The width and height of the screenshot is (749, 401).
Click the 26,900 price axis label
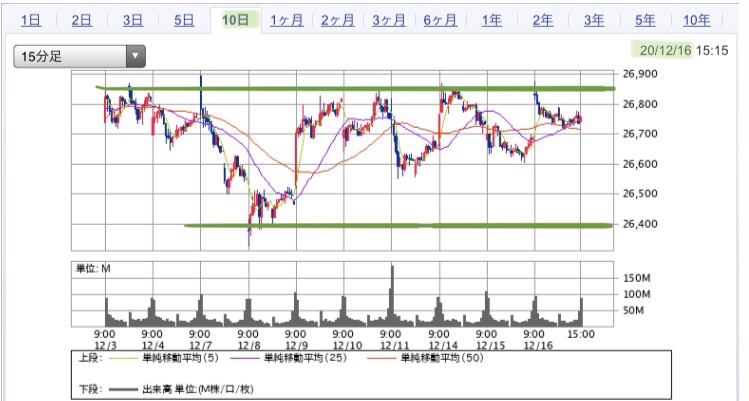coord(640,74)
